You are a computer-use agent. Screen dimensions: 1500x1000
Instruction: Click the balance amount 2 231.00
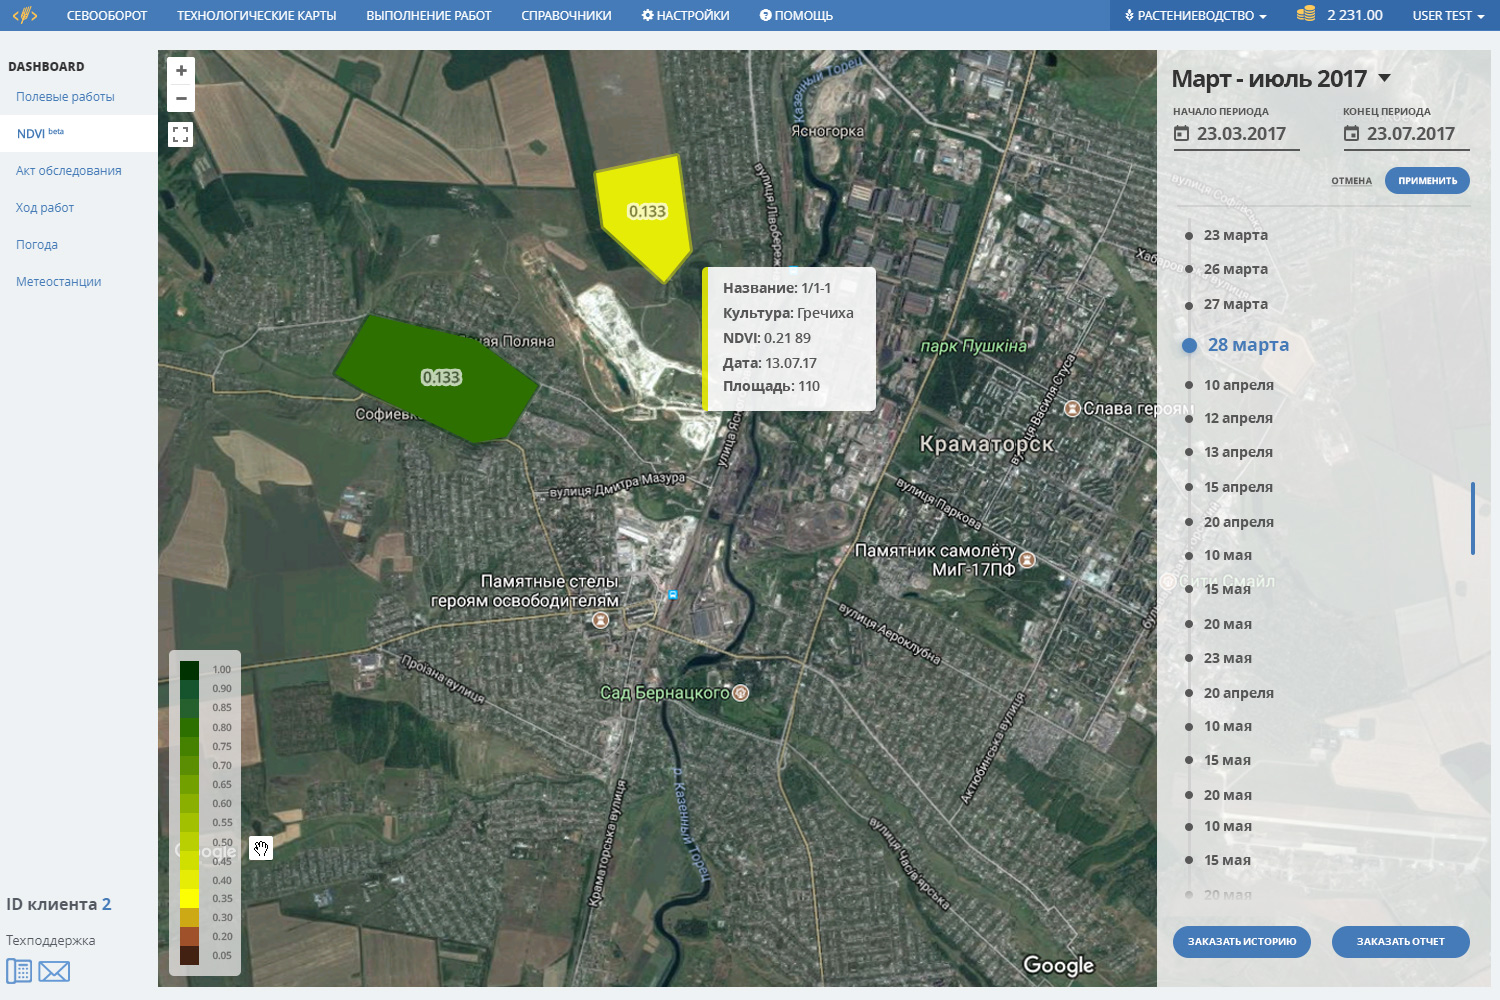1355,15
